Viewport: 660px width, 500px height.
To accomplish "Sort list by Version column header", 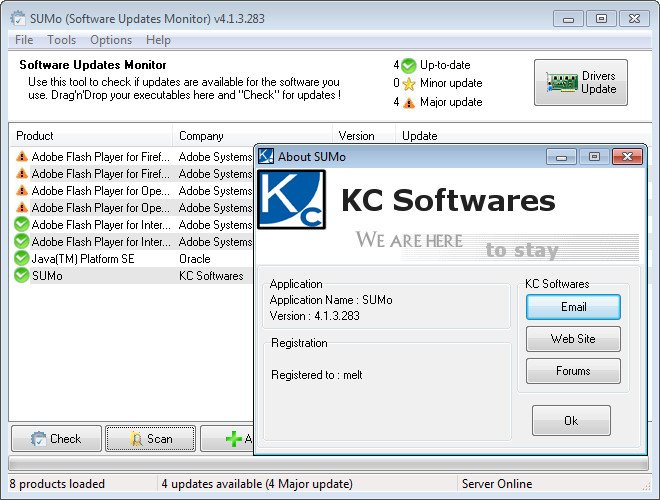I will click(x=364, y=136).
